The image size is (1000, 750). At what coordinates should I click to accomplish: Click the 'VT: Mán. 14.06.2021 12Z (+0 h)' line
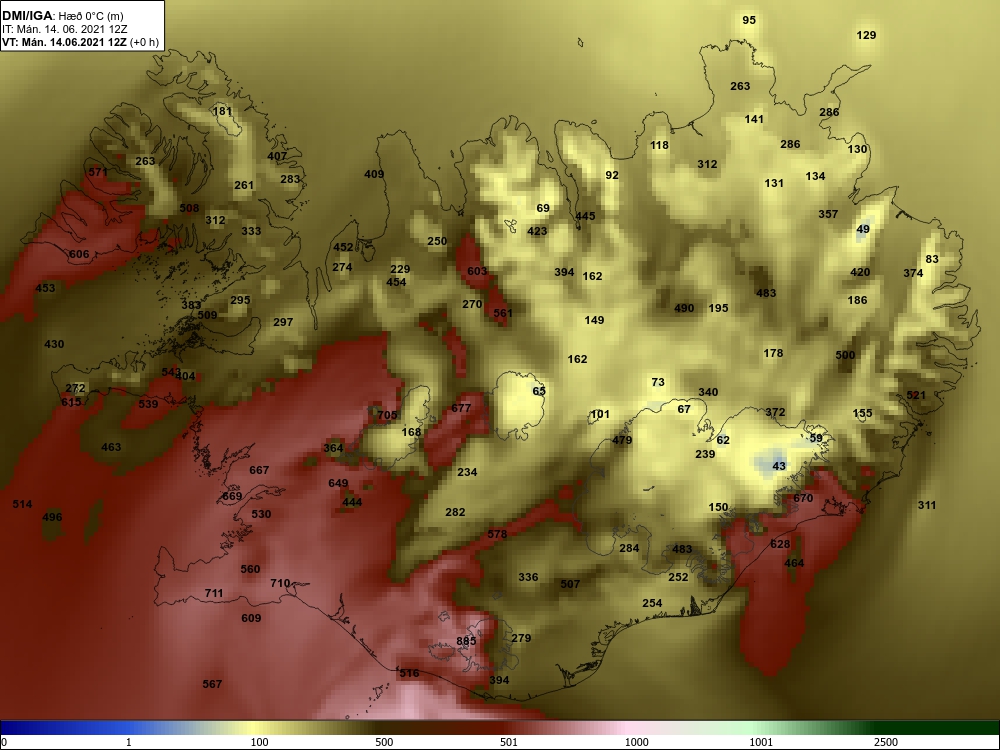coord(78,42)
